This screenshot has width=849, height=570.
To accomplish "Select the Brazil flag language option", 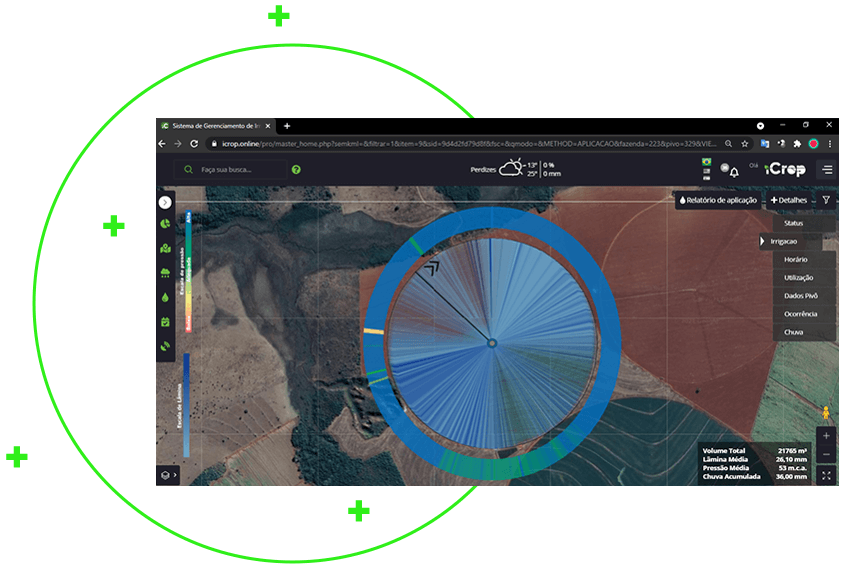I will 707,161.
